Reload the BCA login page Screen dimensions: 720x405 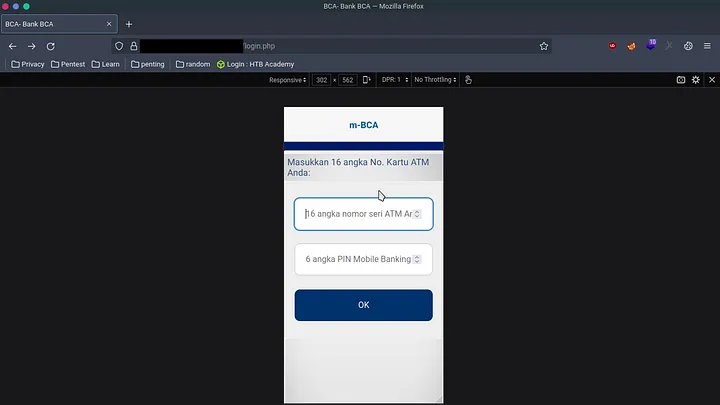[x=51, y=46]
